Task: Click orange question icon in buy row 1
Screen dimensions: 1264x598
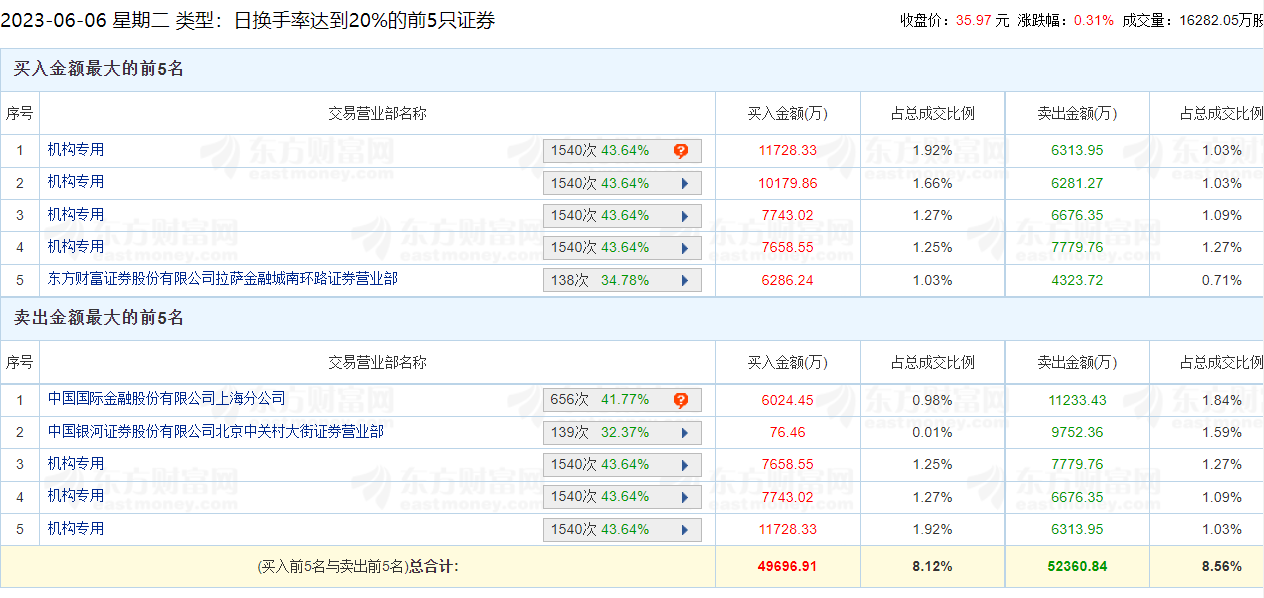Action: tap(681, 151)
